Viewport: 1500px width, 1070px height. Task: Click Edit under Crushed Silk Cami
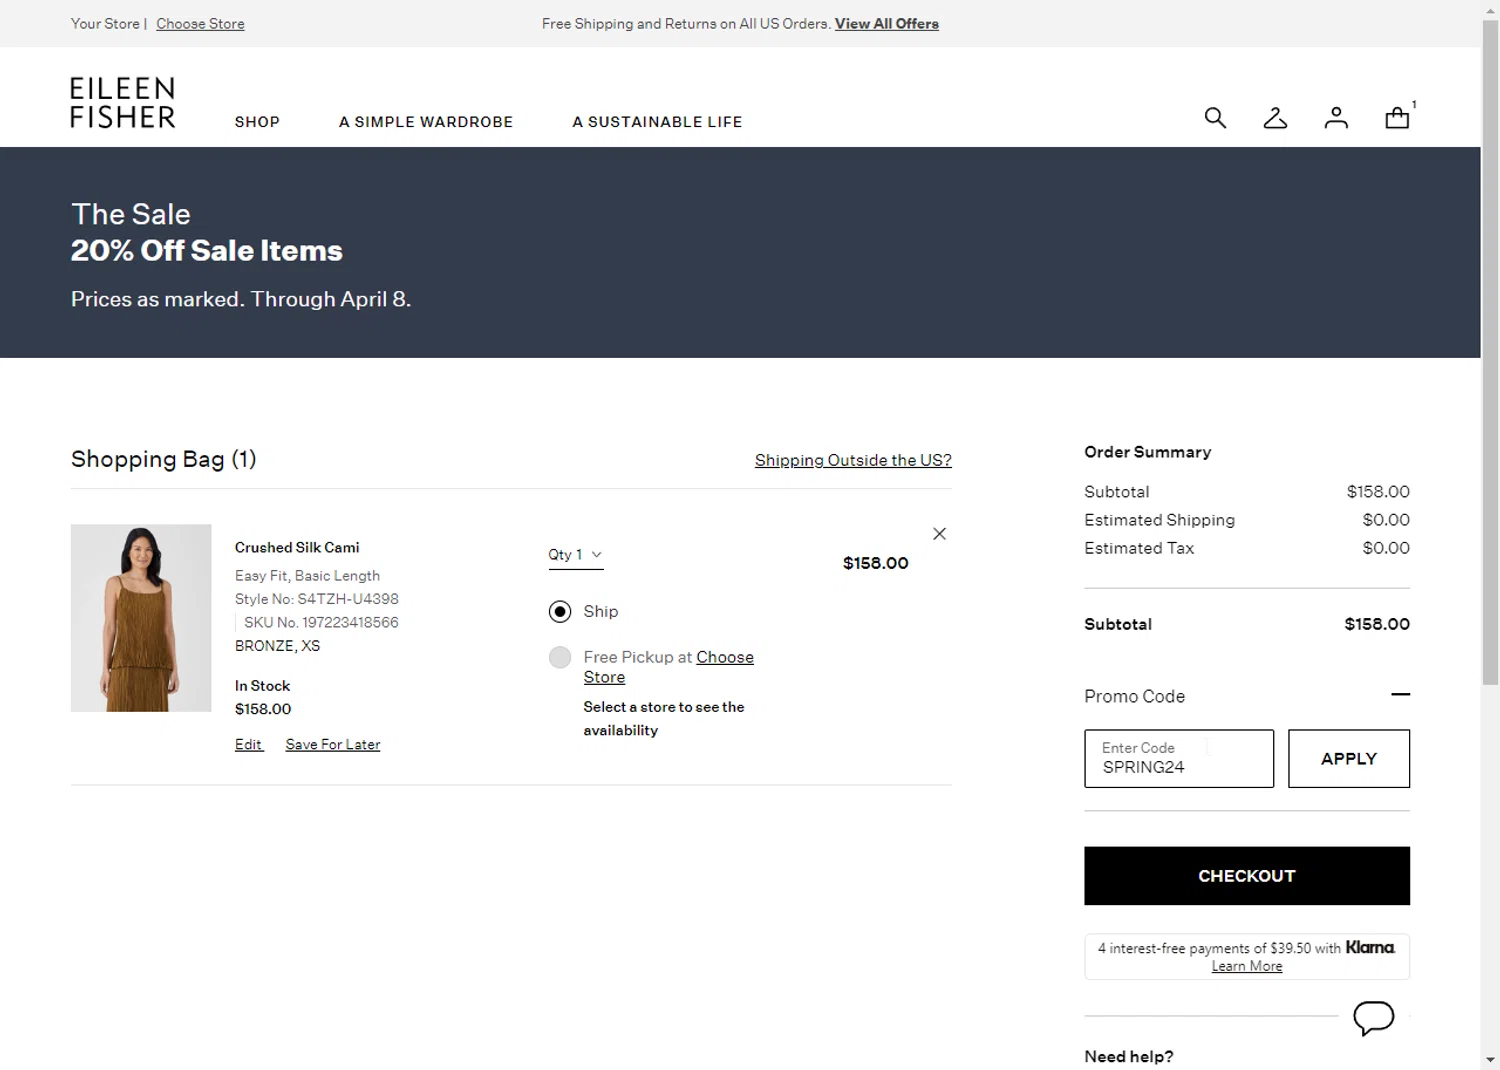(248, 744)
